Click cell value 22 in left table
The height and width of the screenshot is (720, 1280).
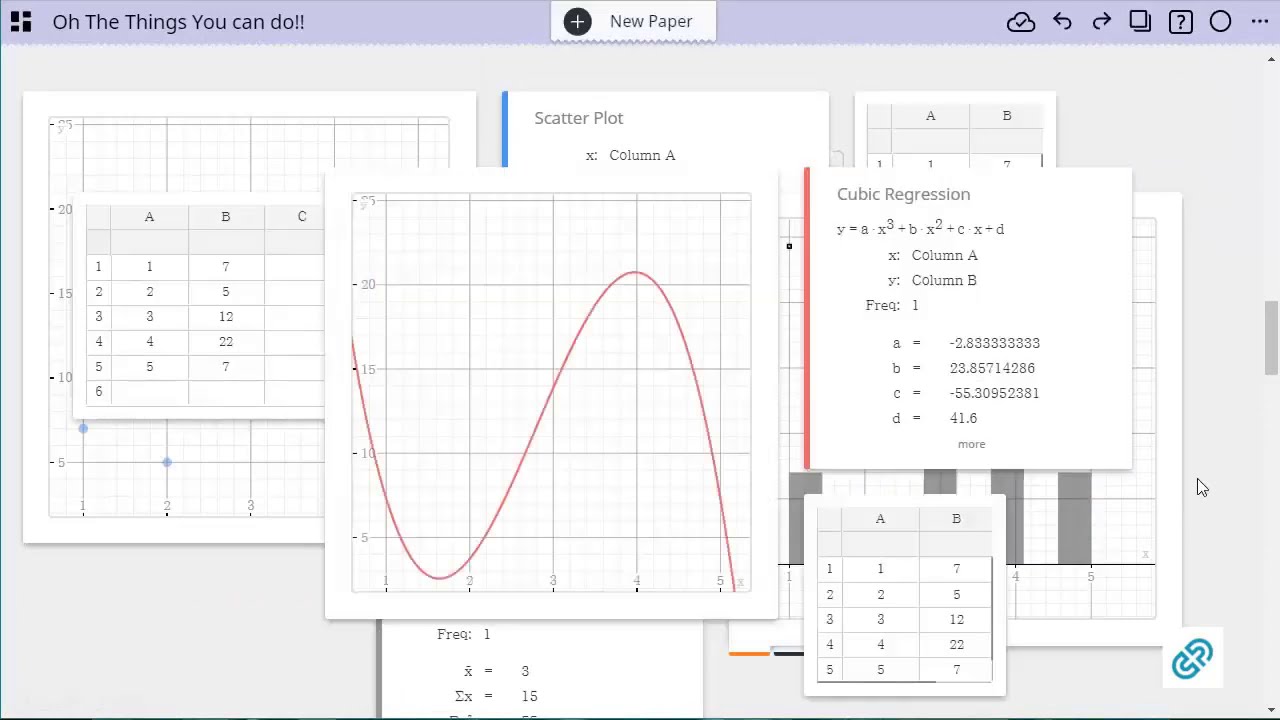(226, 341)
